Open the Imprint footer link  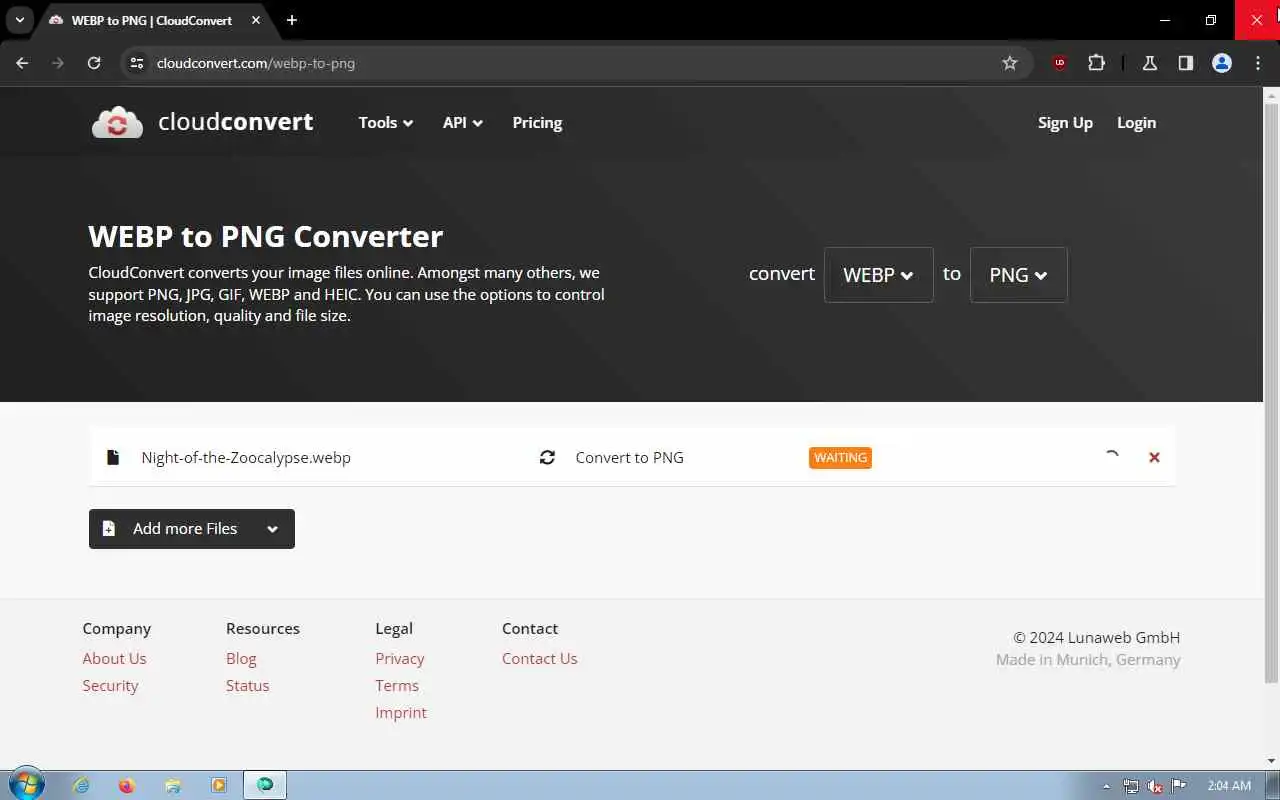coord(401,712)
